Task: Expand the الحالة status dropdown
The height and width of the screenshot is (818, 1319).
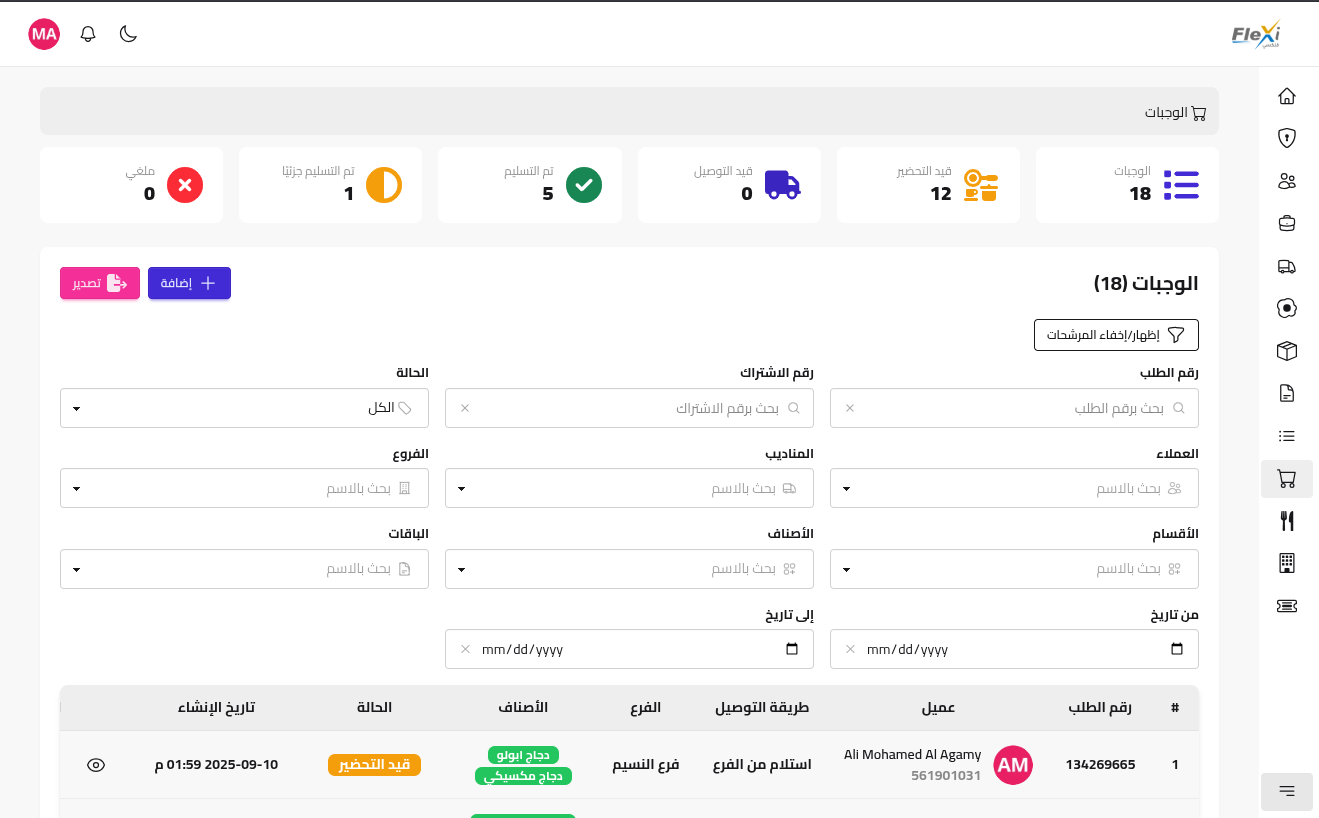Action: coord(244,408)
